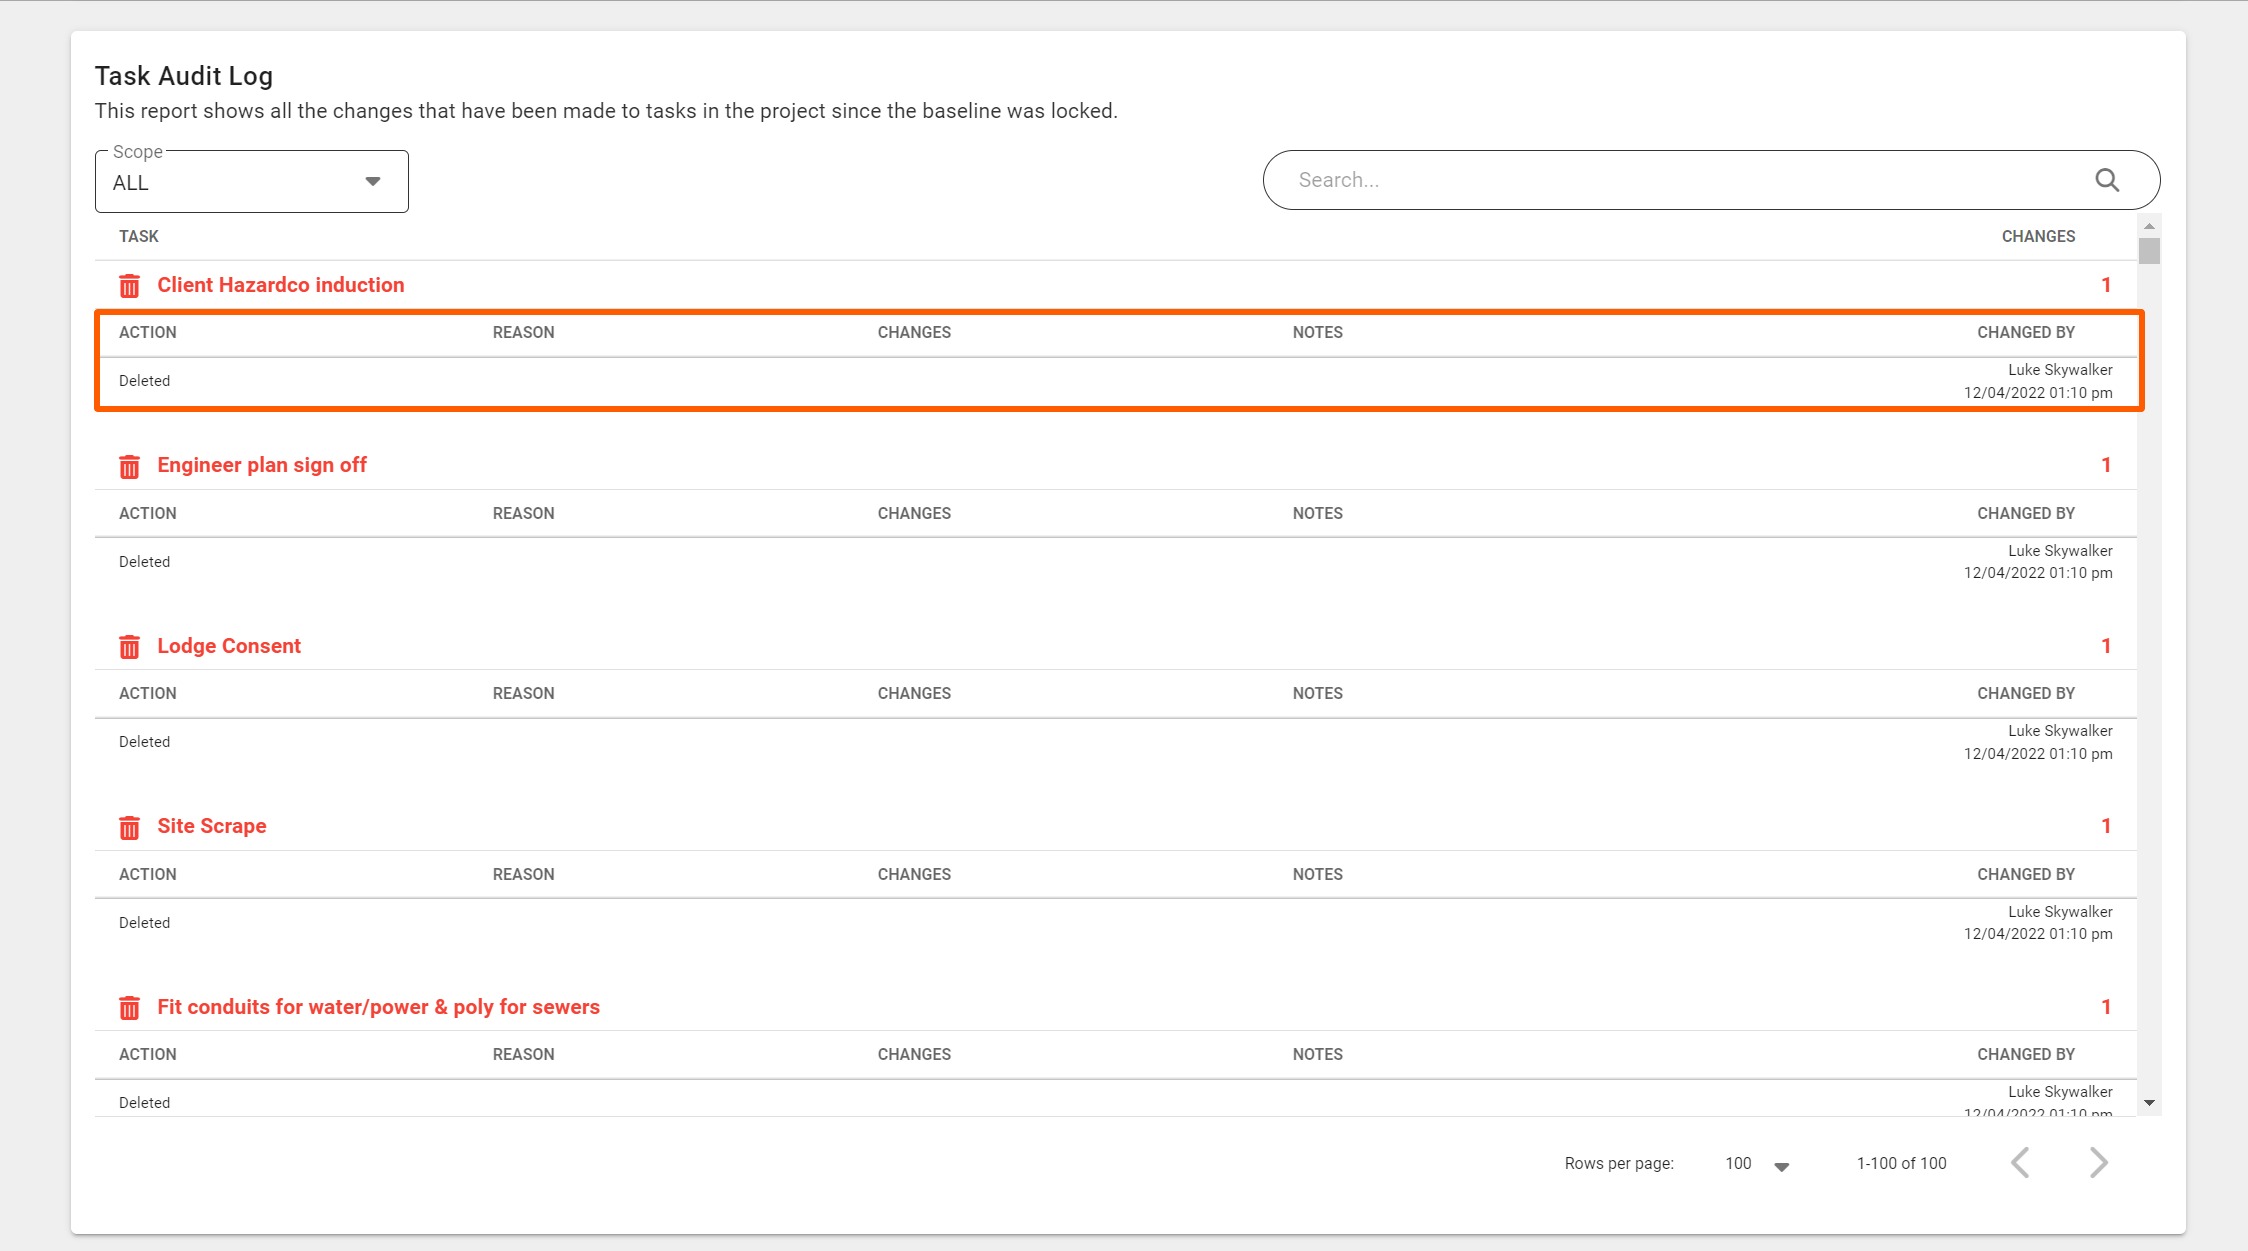
Task: Open Client Hazardco induction task
Action: 280,285
